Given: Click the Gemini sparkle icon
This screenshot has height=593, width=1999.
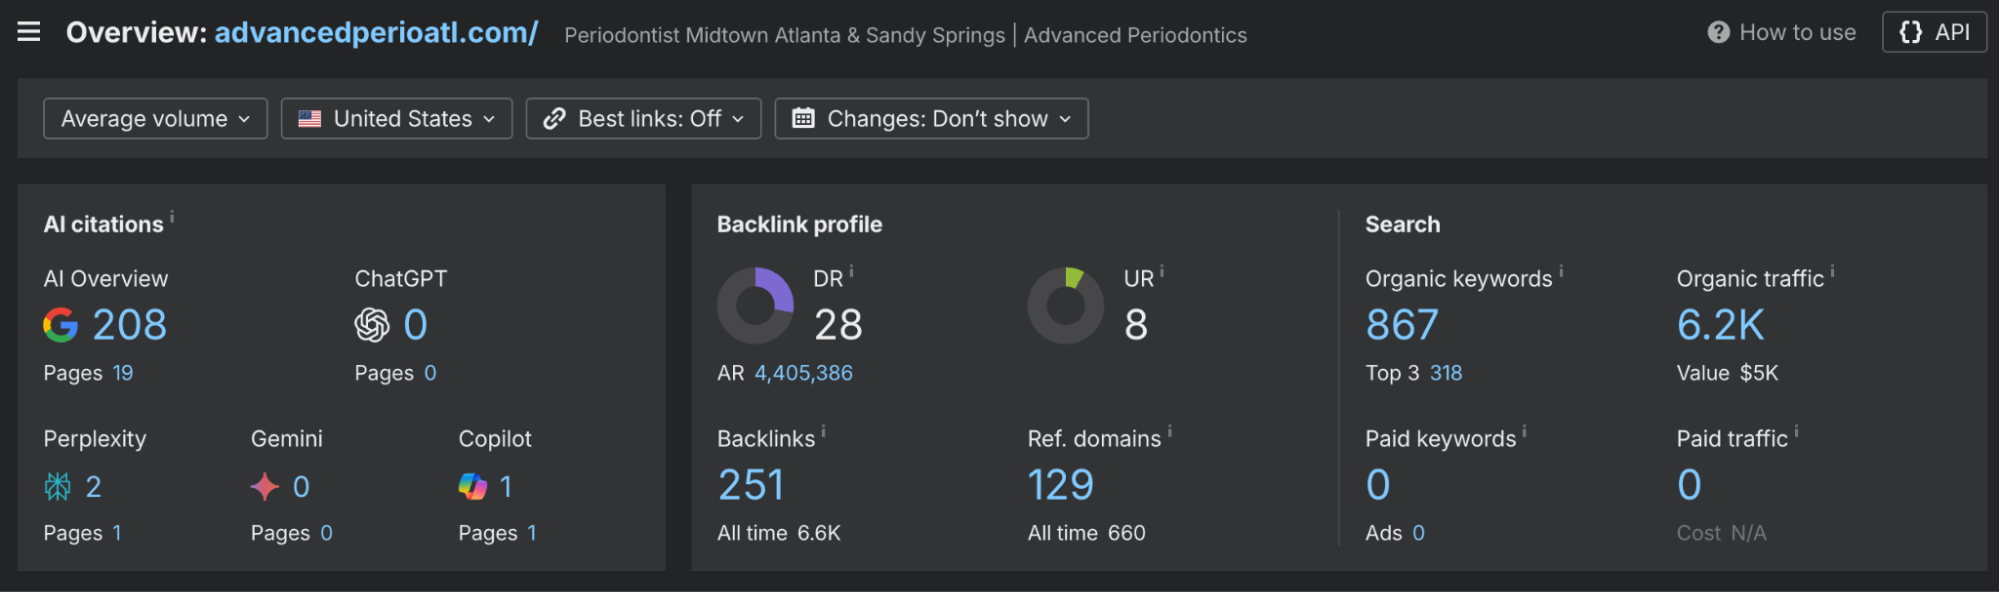Looking at the screenshot, I should (x=265, y=487).
